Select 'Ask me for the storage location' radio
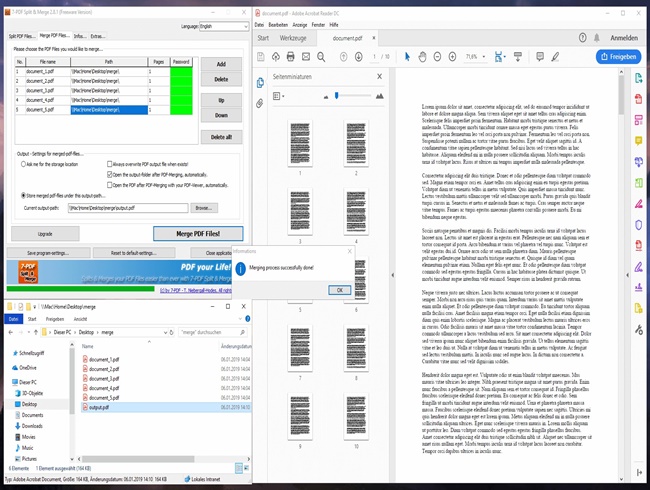 (23, 164)
